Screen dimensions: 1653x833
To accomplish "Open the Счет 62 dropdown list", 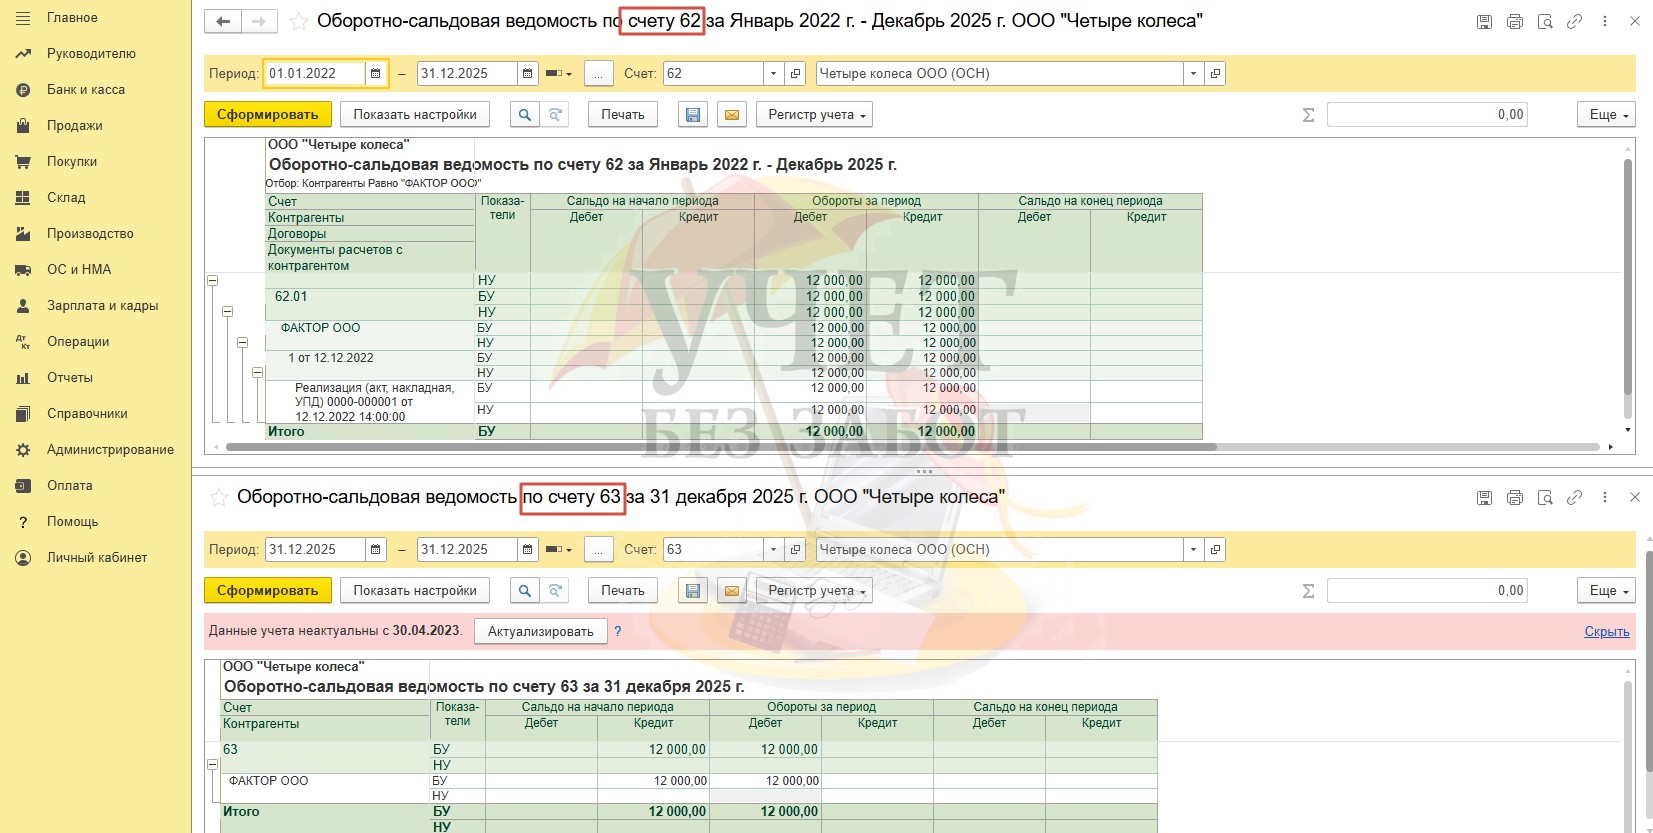I will coord(773,73).
